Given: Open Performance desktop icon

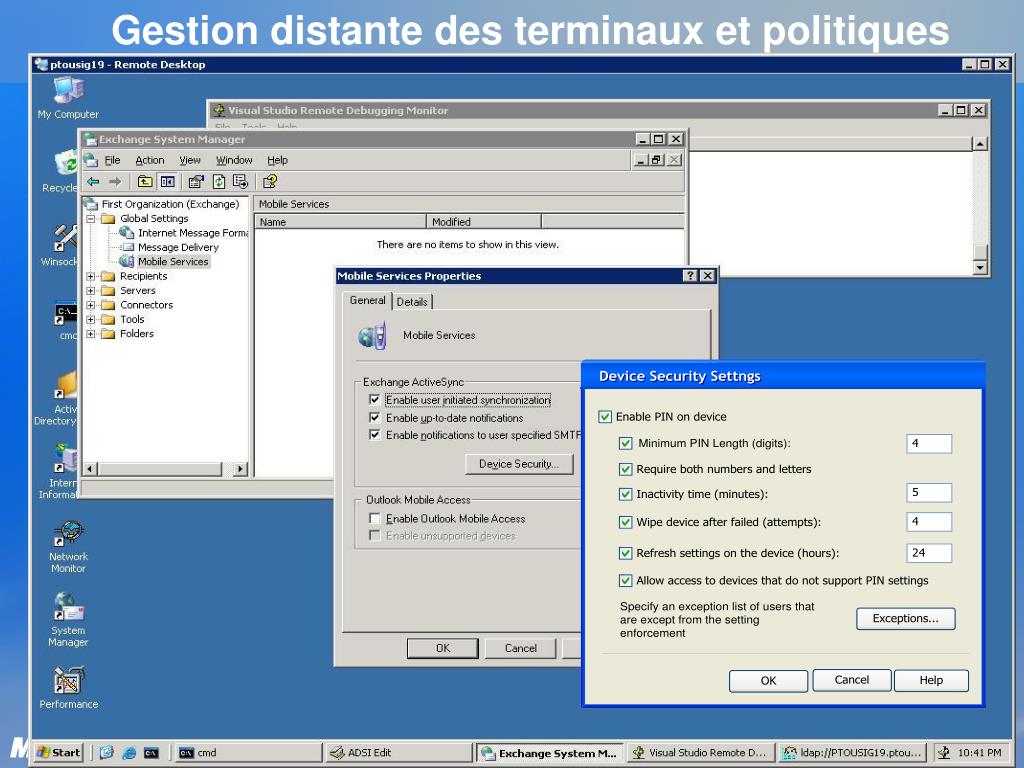Looking at the screenshot, I should [68, 687].
